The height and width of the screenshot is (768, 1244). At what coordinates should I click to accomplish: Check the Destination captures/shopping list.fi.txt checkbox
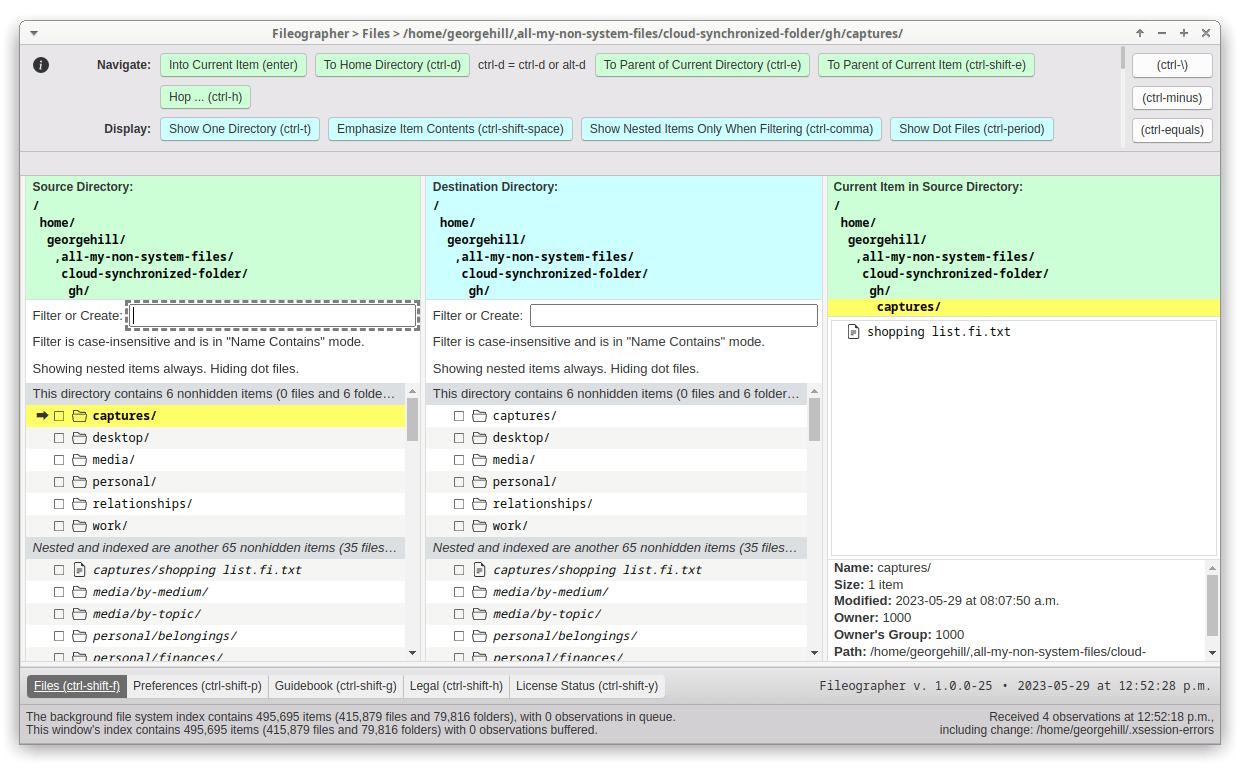click(459, 570)
